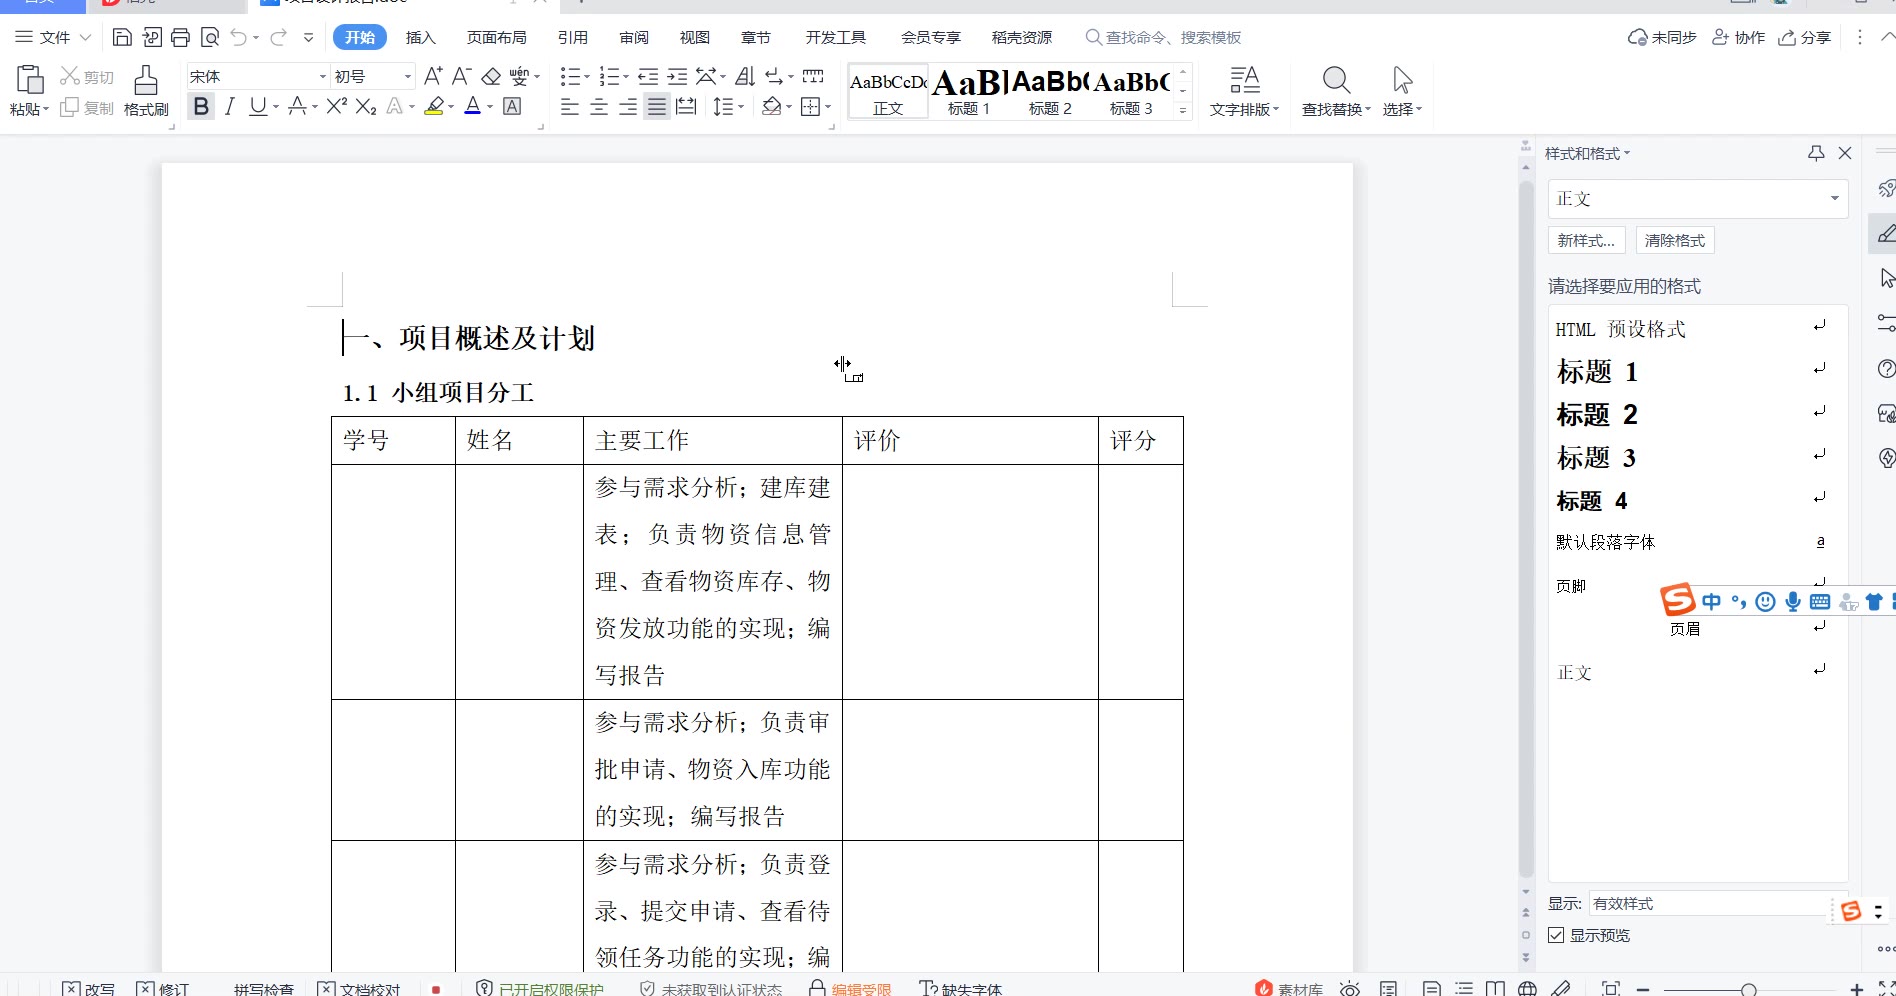Click the save icon in the quick toolbar

(x=122, y=38)
